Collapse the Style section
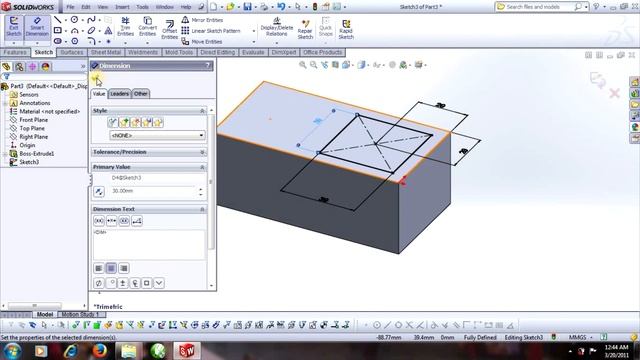Viewport: 640px width, 360px height. tap(202, 111)
